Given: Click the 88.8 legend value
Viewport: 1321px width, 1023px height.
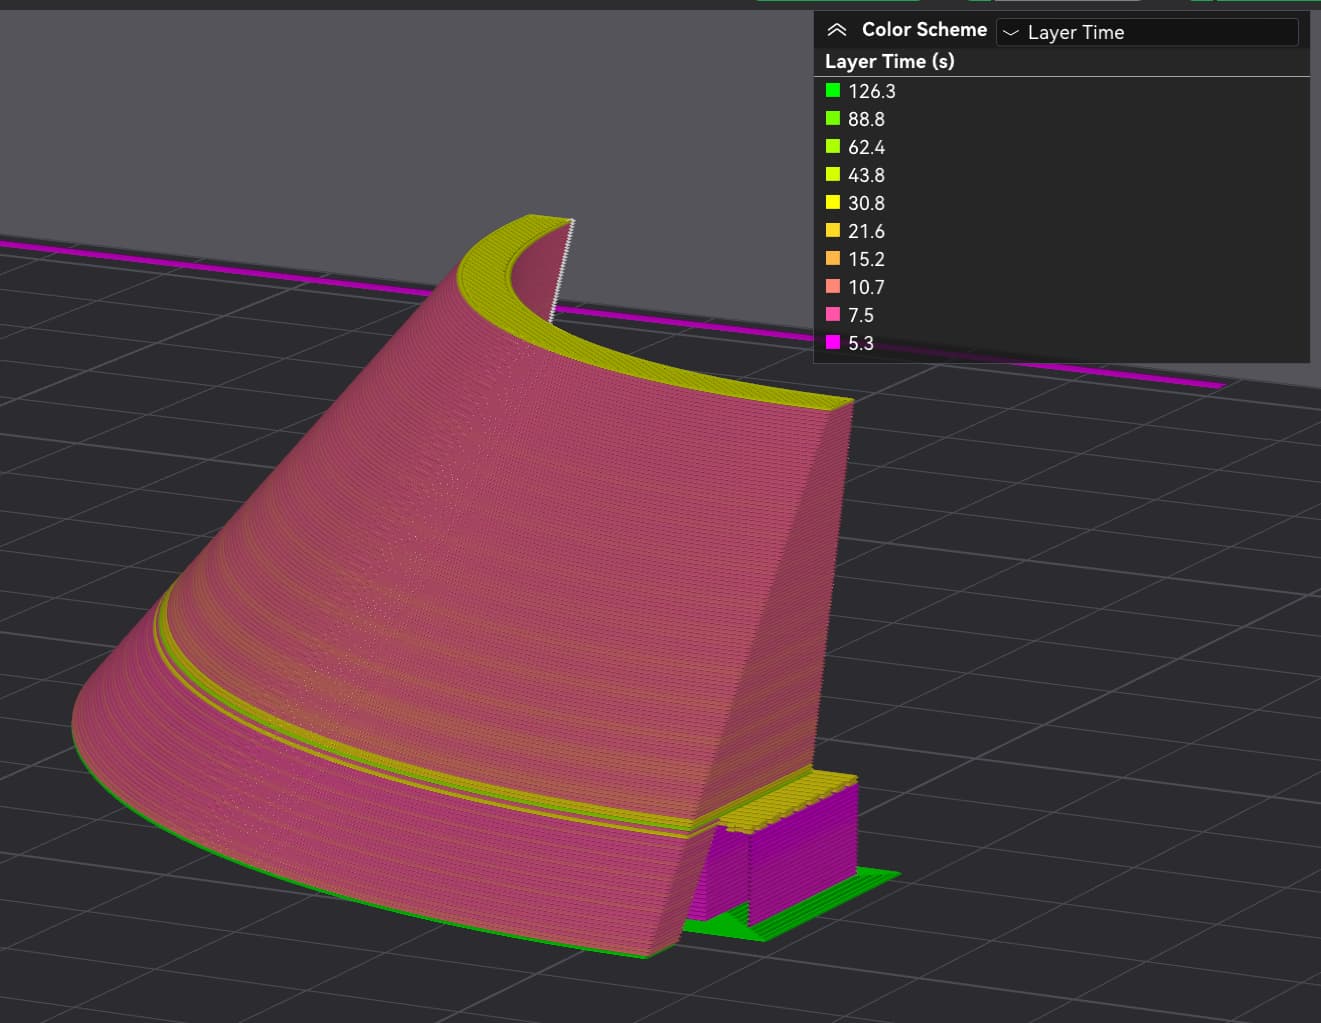Looking at the screenshot, I should coord(866,119).
